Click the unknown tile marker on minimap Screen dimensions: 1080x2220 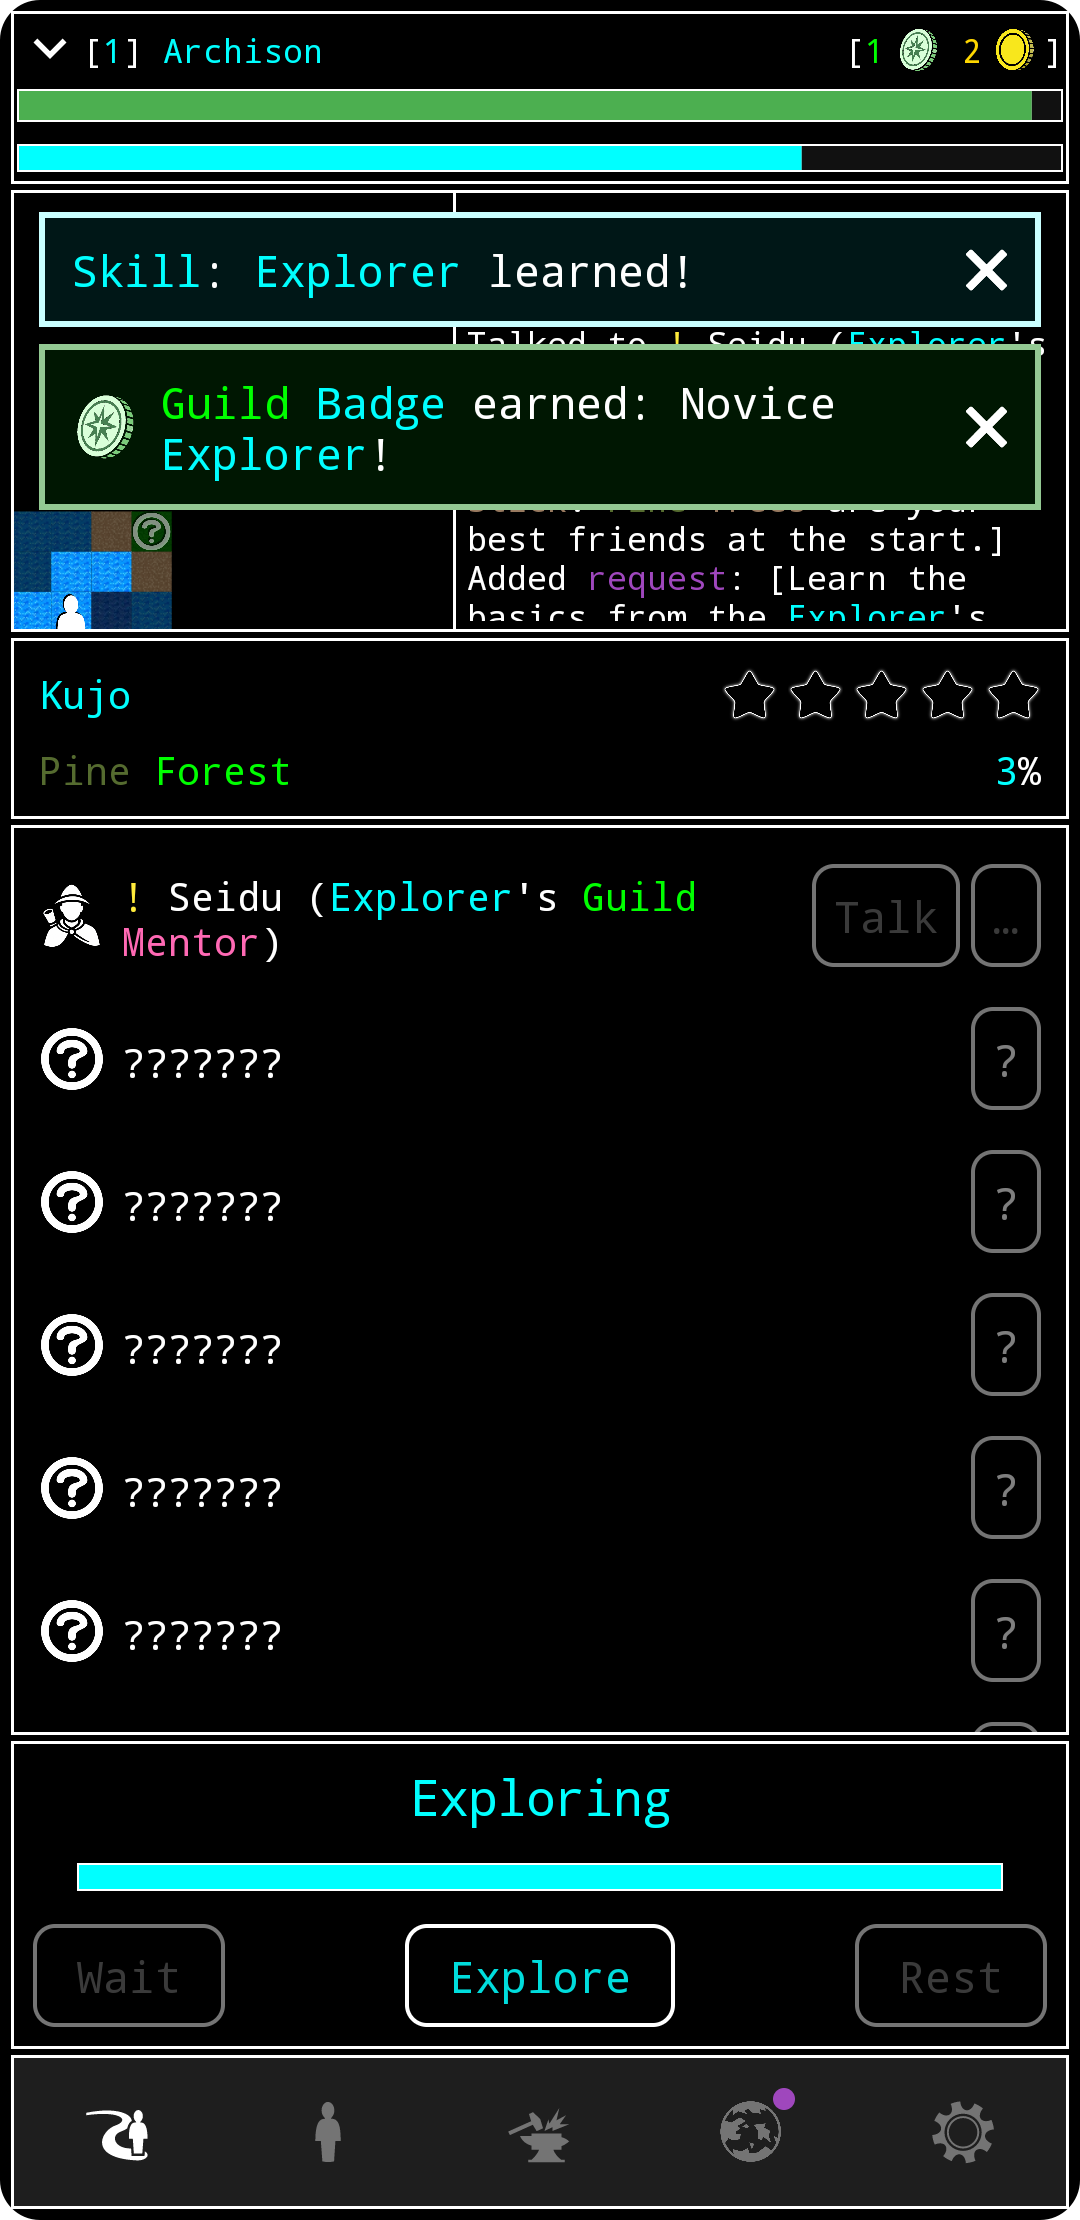click(x=152, y=531)
